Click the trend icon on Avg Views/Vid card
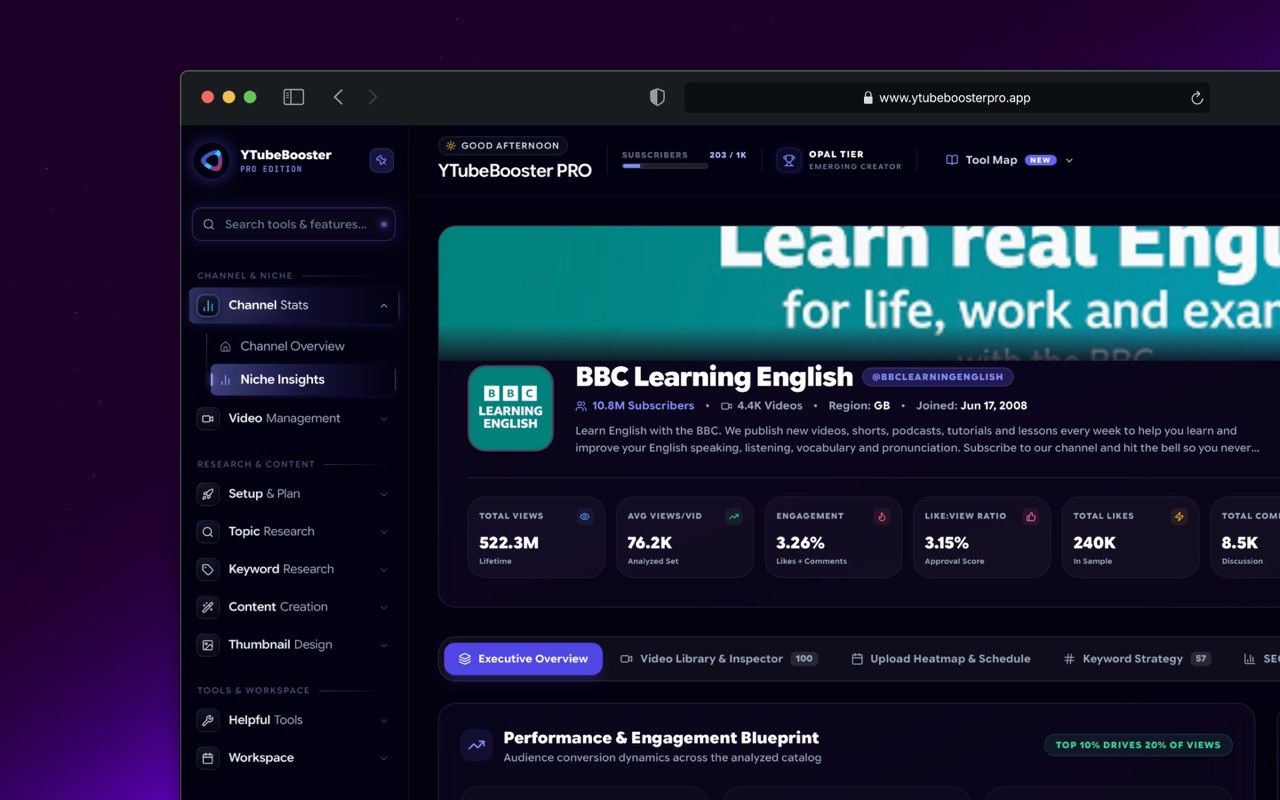Viewport: 1280px width, 800px height. tap(733, 517)
